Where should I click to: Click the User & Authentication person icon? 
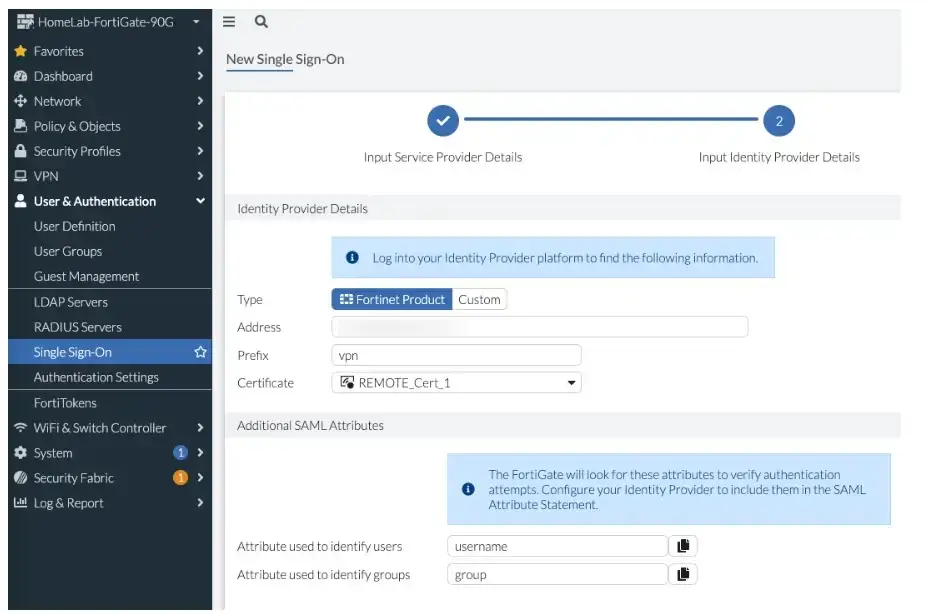(20, 201)
